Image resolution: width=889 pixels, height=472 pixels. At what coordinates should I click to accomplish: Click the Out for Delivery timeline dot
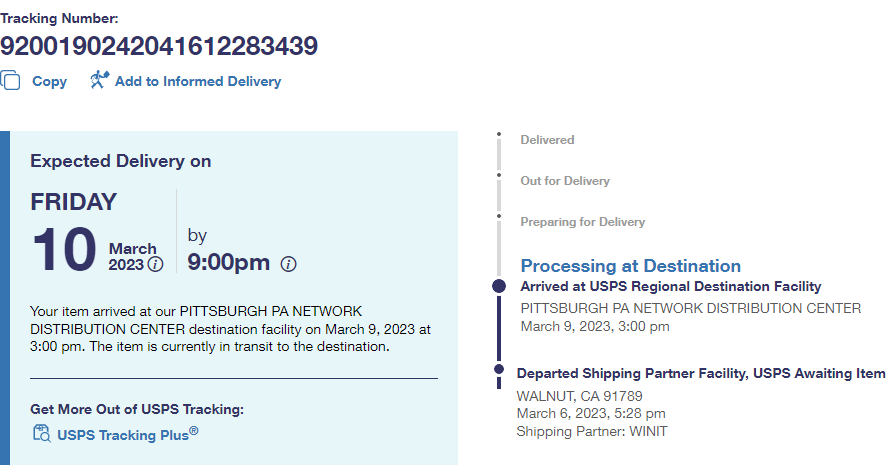point(499,175)
